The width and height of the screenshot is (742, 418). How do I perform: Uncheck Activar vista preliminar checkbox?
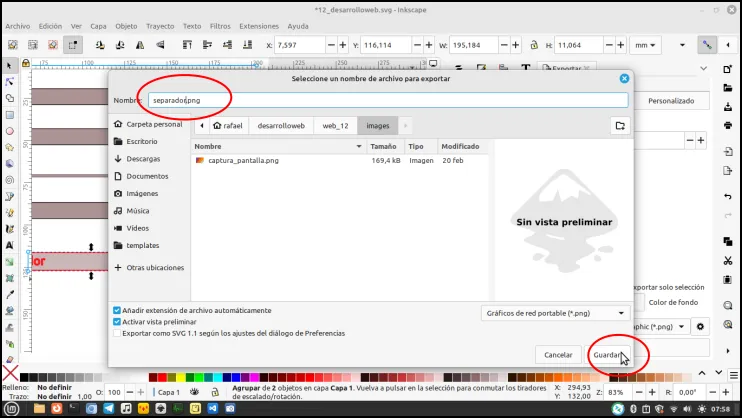coord(117,322)
